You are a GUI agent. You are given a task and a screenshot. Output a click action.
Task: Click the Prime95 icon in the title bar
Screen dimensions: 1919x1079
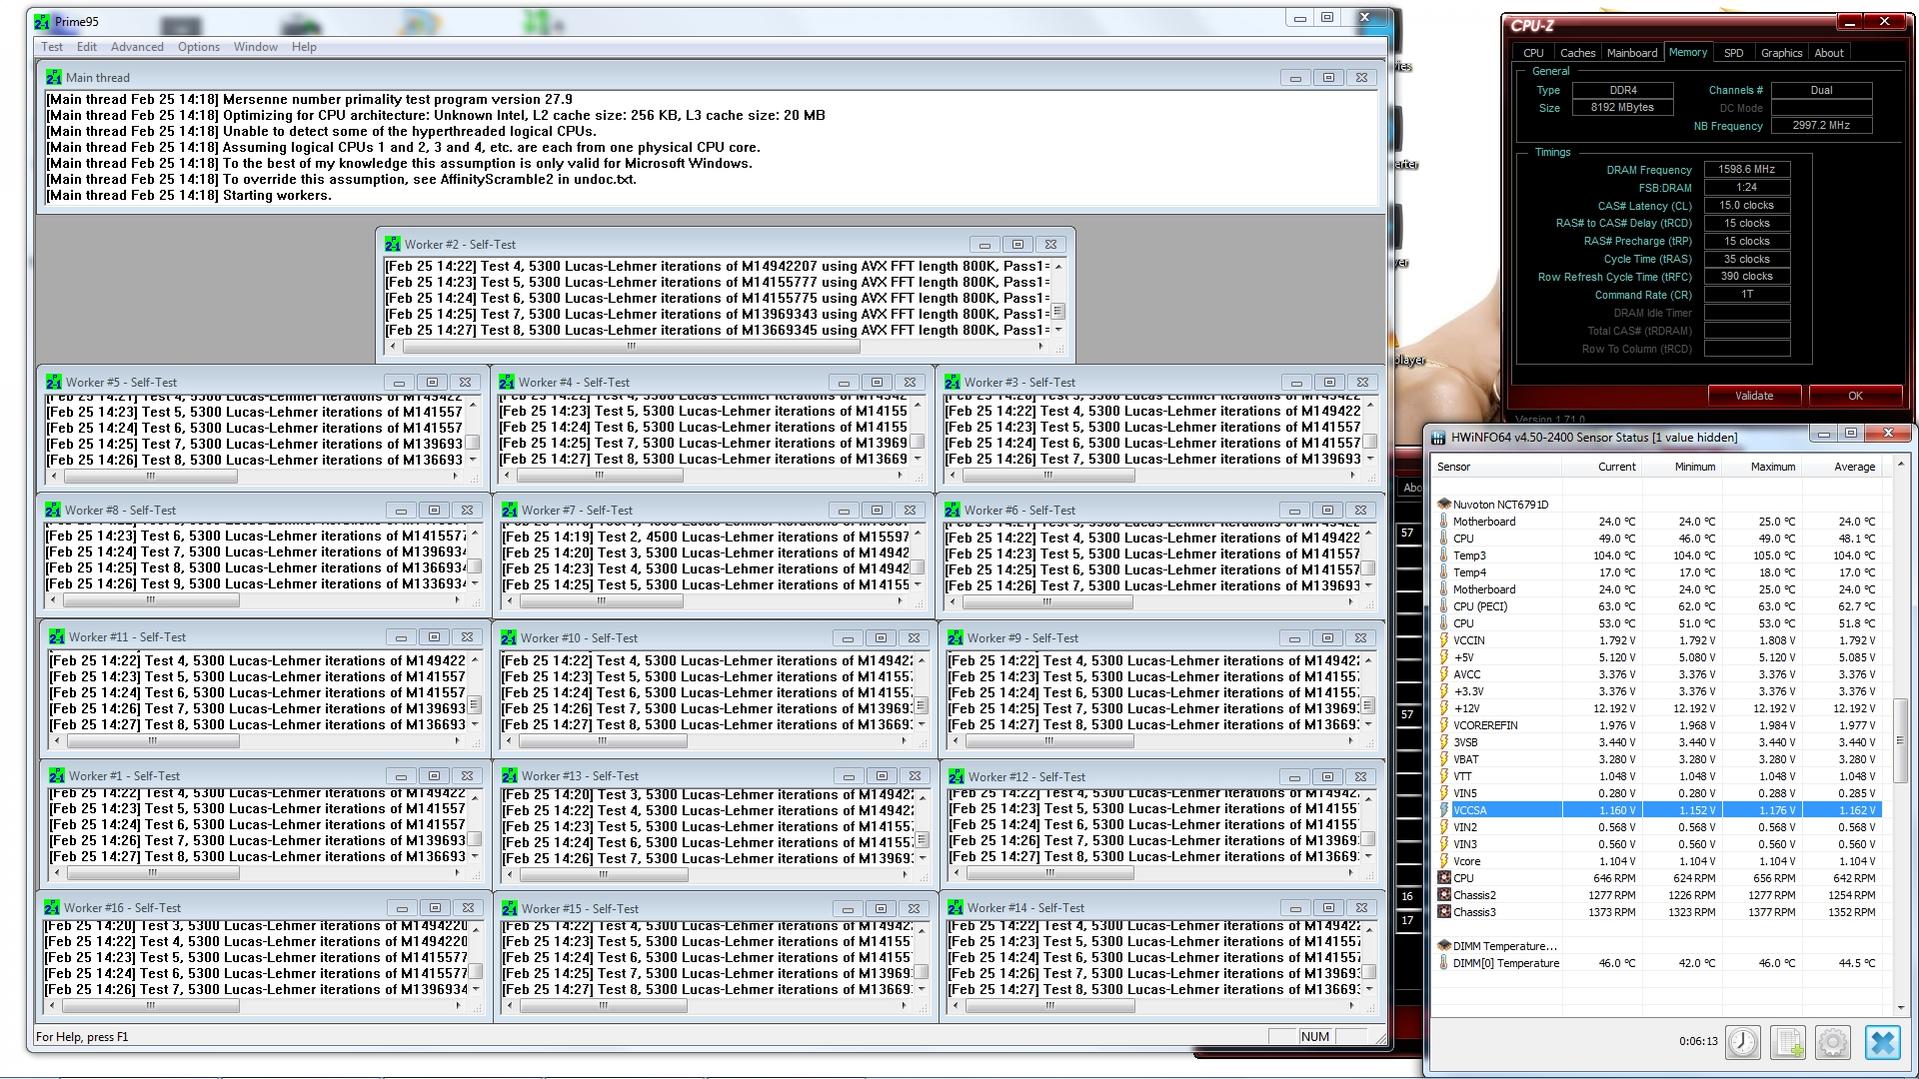coord(41,21)
